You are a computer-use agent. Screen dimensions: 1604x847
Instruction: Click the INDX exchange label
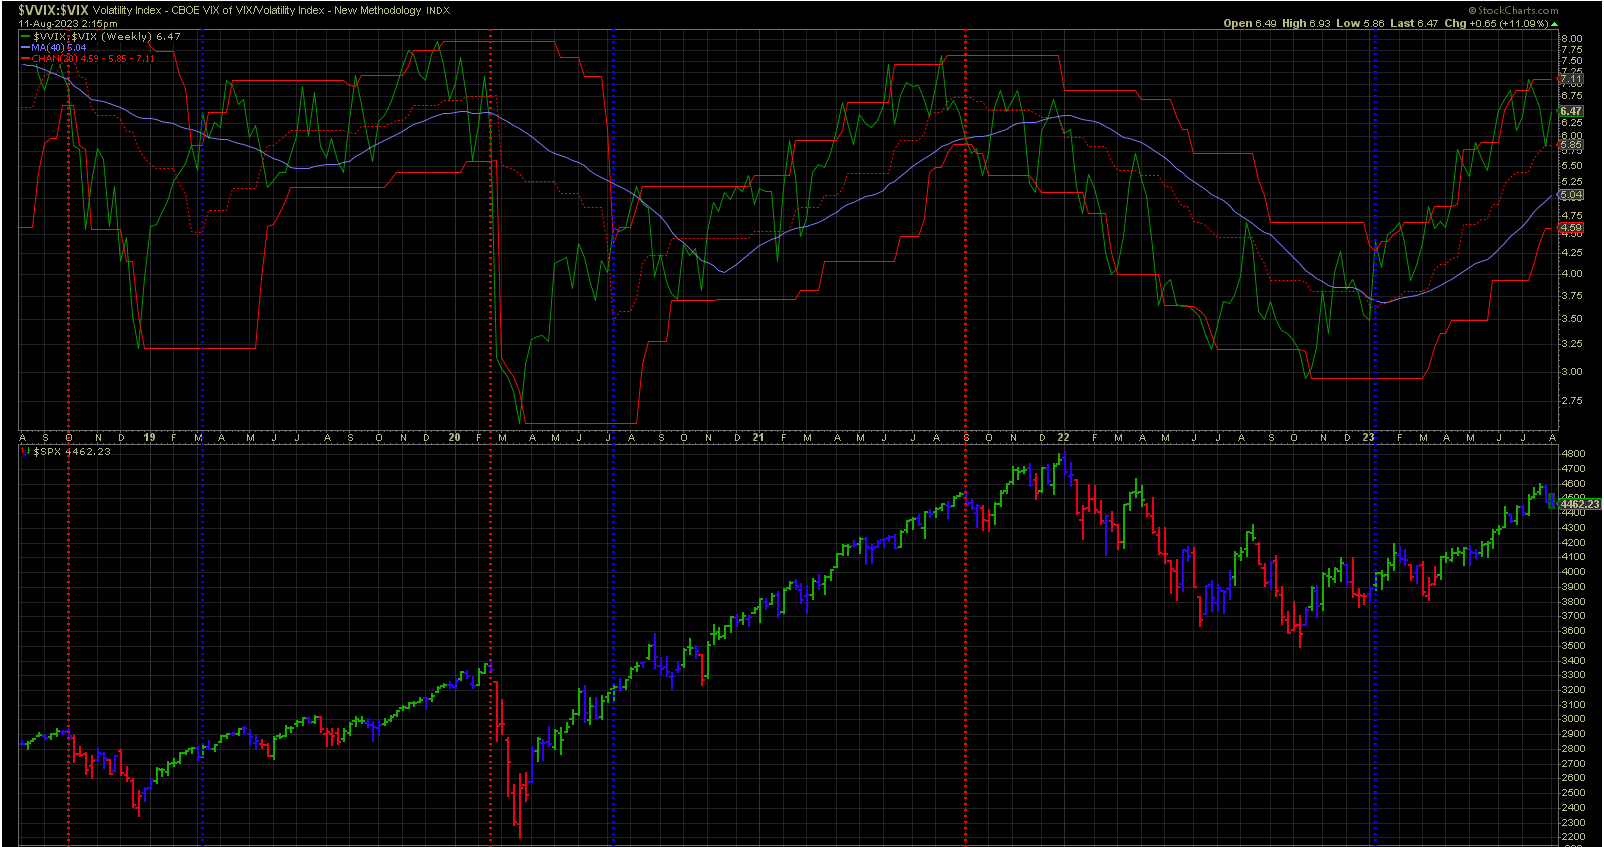point(438,11)
